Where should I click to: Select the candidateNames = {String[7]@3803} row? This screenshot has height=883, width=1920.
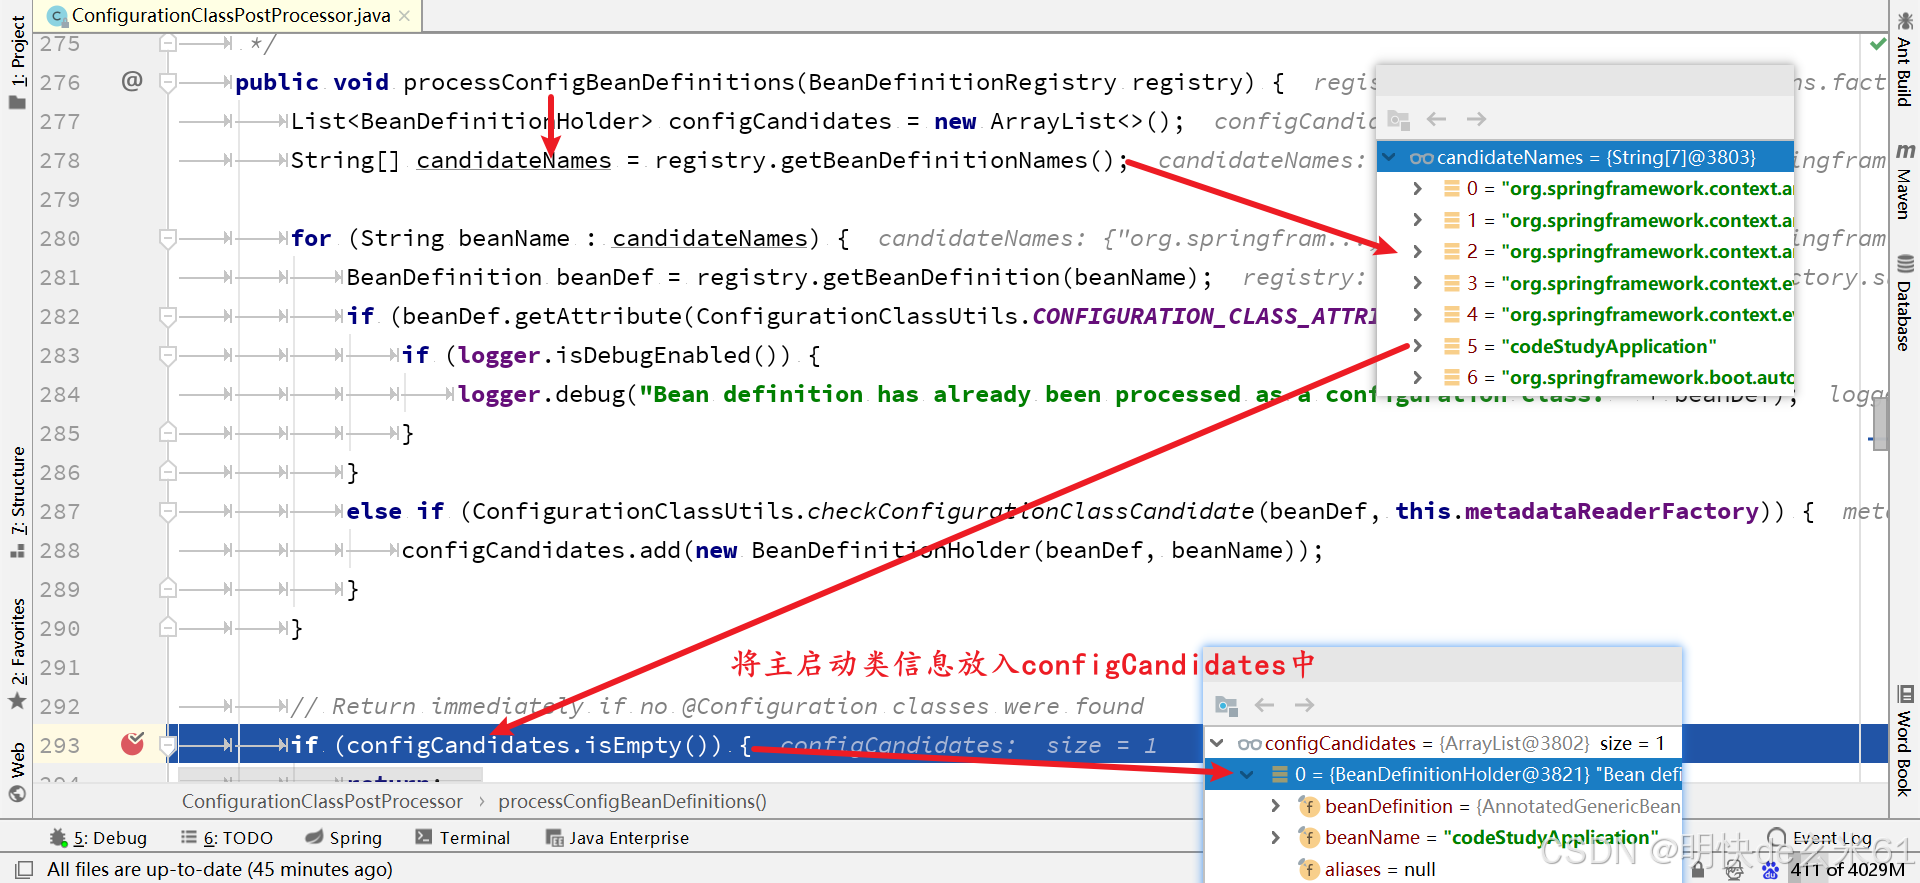pos(1586,157)
